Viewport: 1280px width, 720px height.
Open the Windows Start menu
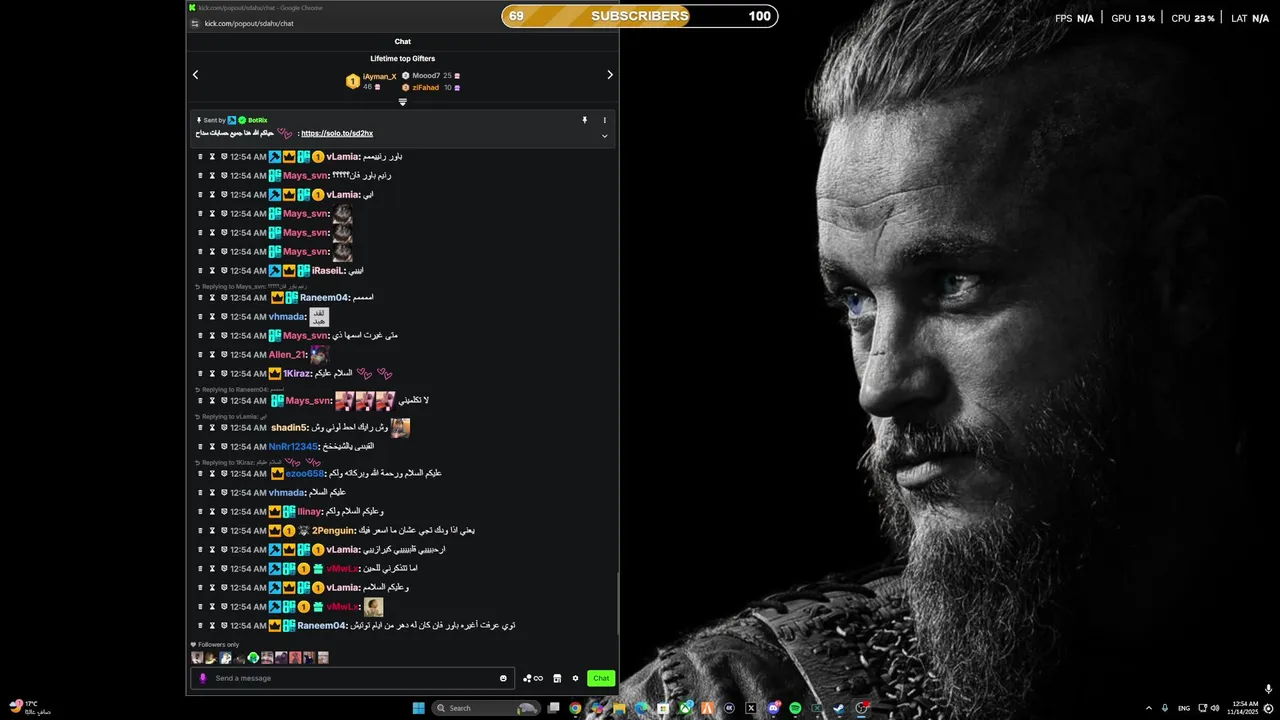tap(419, 708)
